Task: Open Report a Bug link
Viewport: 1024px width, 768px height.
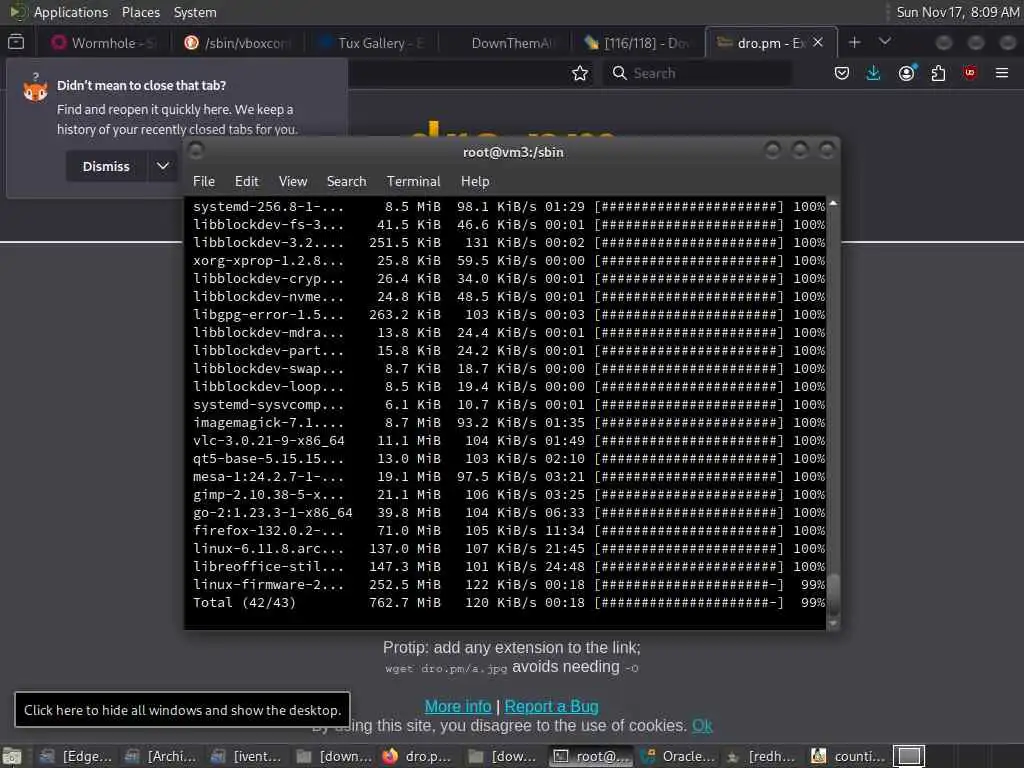Action: coord(551,707)
